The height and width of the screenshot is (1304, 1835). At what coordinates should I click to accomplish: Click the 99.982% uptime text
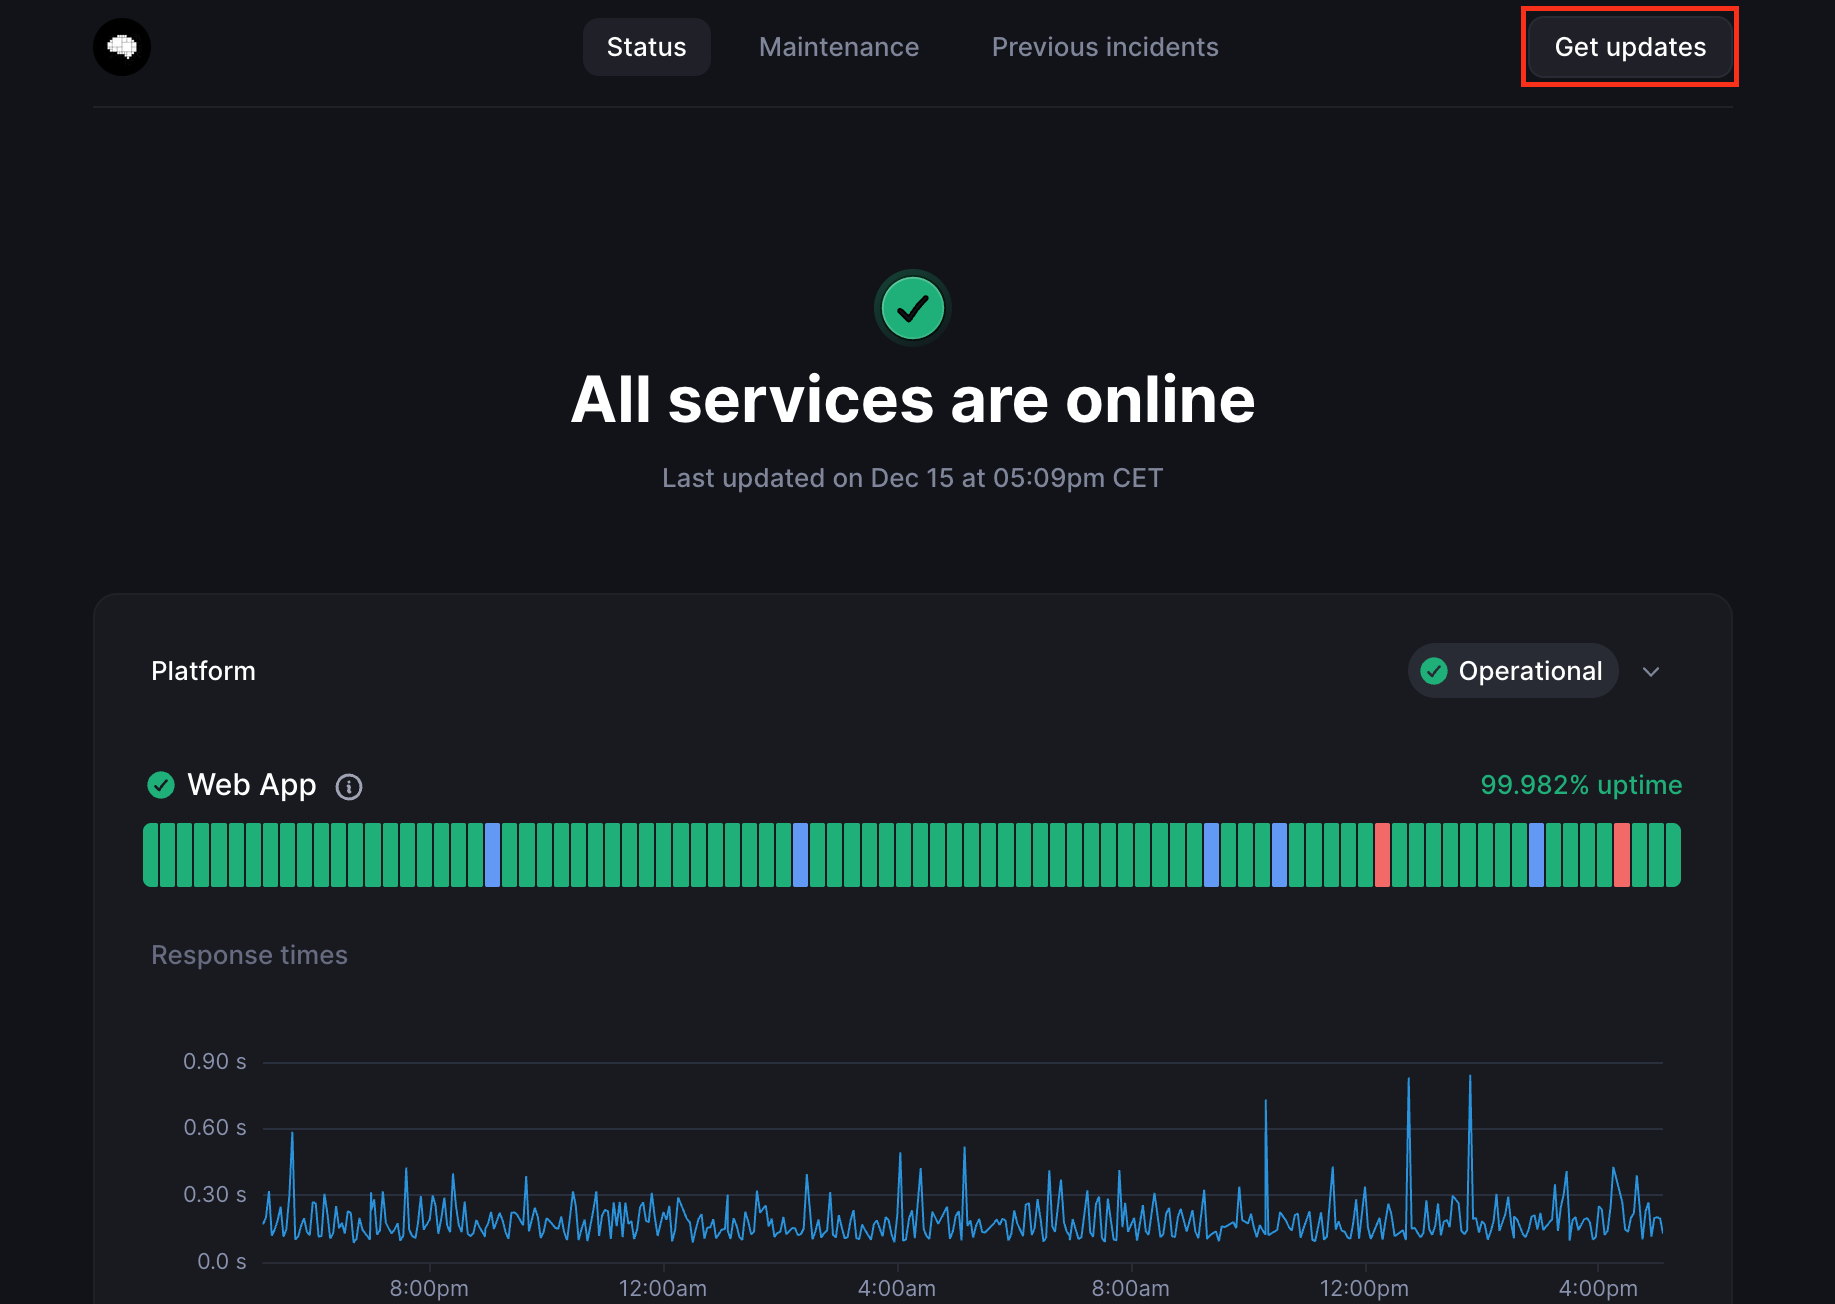(x=1580, y=785)
